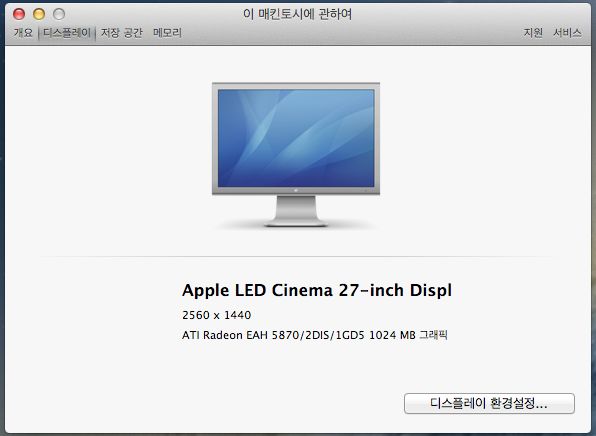Click the 이 매킨토시에 관하여 window title

click(297, 14)
